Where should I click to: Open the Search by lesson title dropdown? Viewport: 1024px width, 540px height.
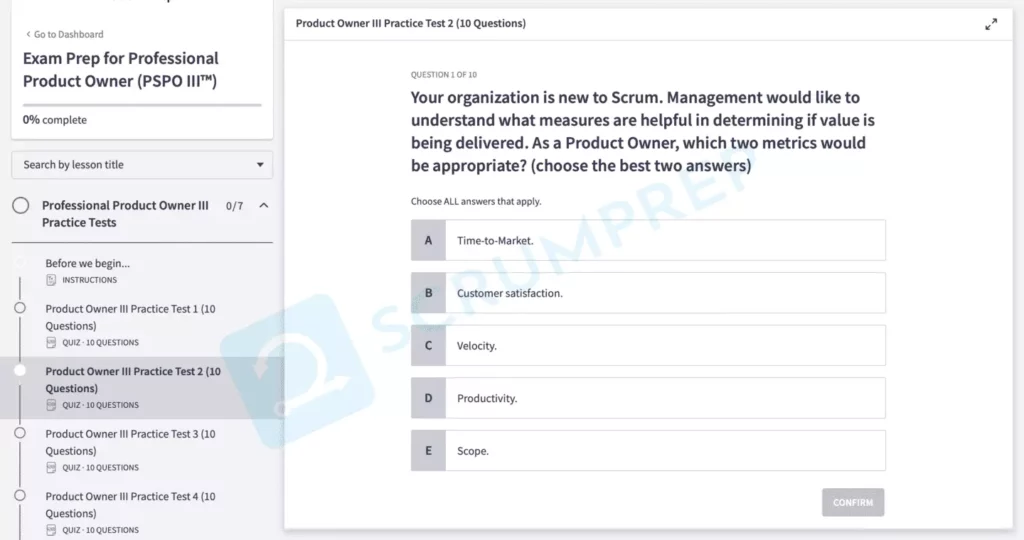click(142, 165)
